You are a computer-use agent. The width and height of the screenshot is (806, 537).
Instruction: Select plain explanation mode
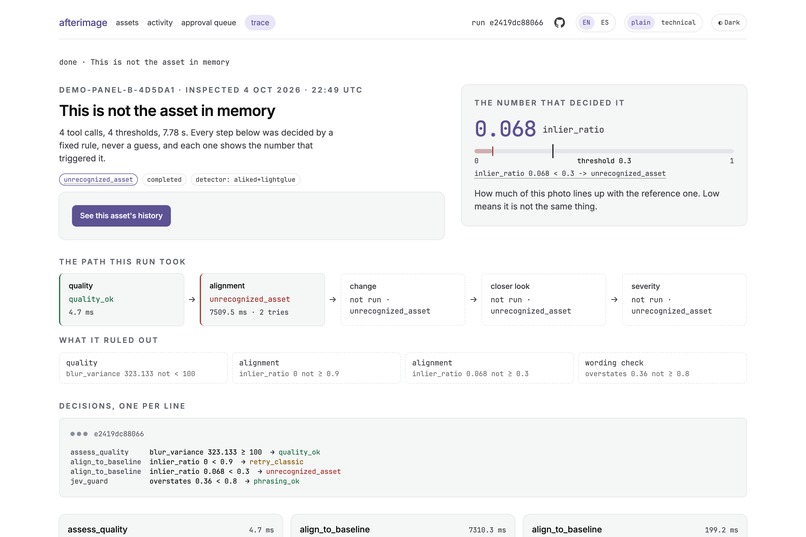640,23
